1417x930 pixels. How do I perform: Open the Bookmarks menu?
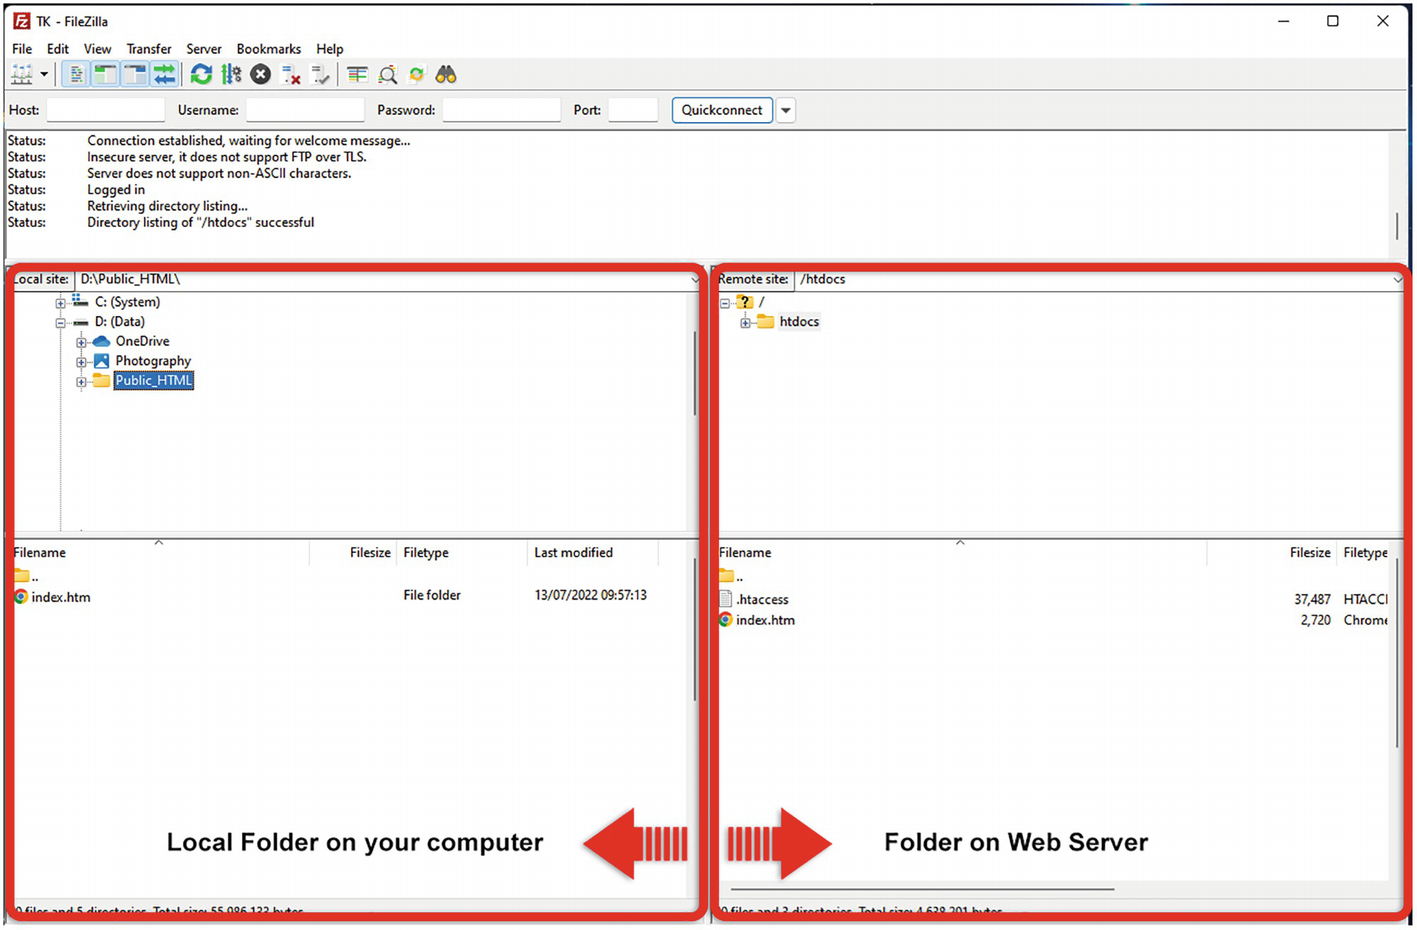point(268,49)
